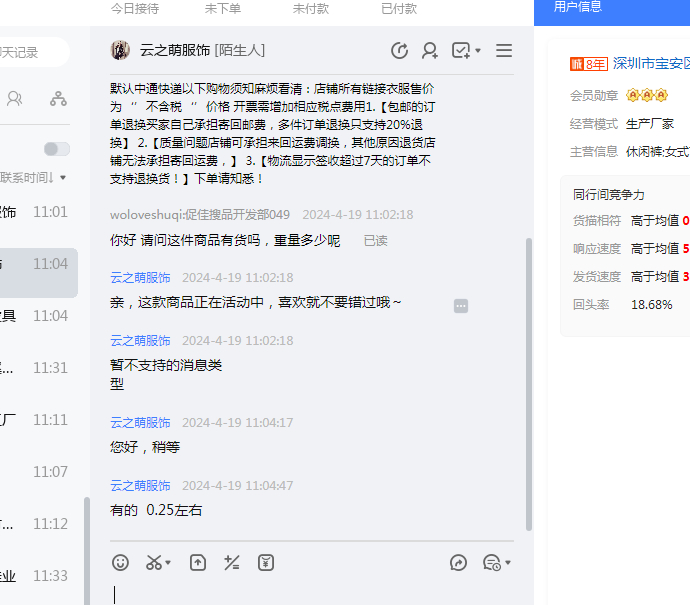Click quick reply chat-clock icon
Image resolution: width=690 pixels, height=605 pixels.
pos(492,562)
